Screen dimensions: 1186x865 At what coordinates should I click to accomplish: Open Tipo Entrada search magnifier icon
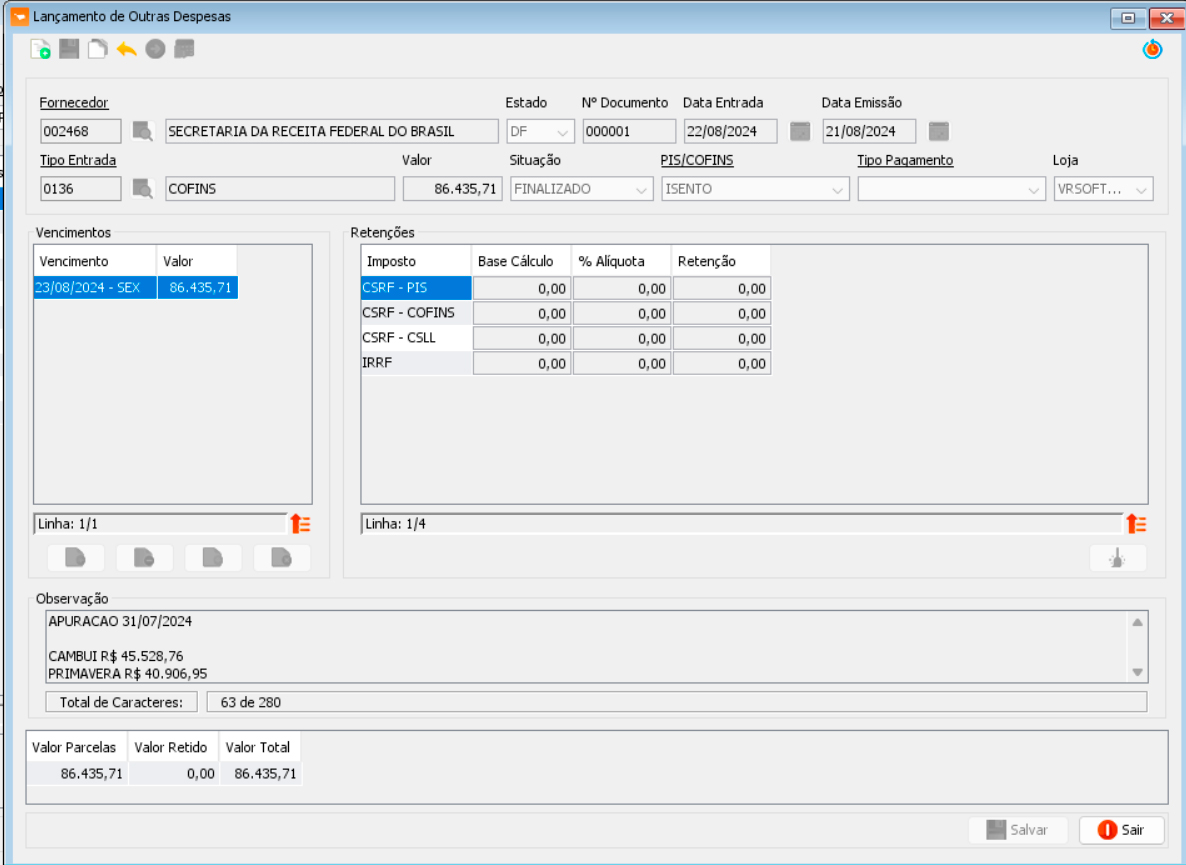coord(142,188)
